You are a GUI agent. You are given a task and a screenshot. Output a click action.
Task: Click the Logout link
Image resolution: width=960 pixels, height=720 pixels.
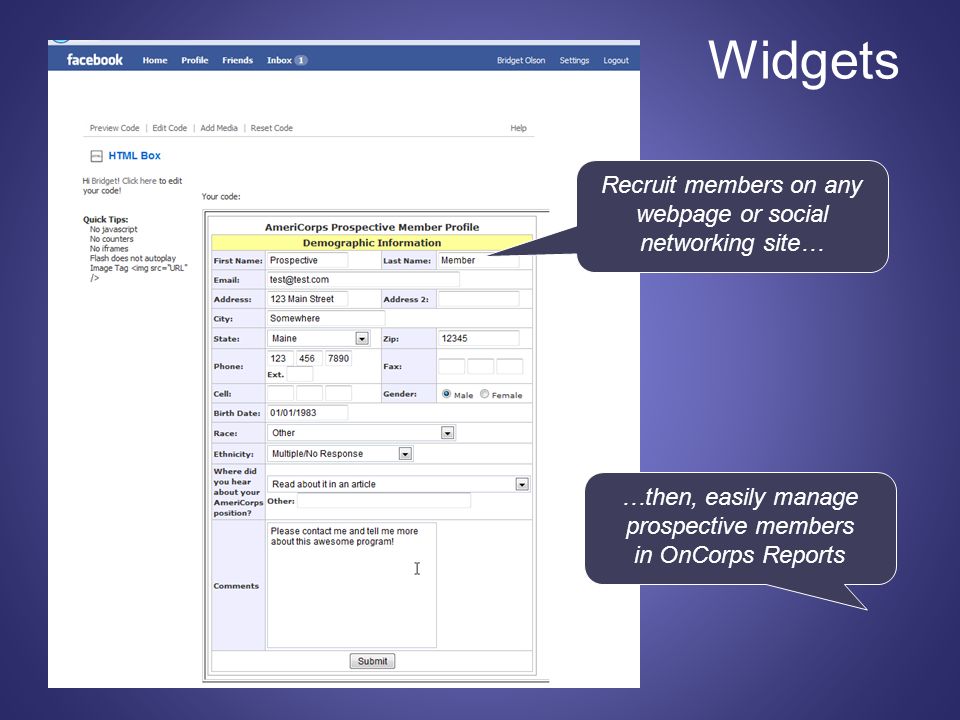pyautogui.click(x=616, y=60)
